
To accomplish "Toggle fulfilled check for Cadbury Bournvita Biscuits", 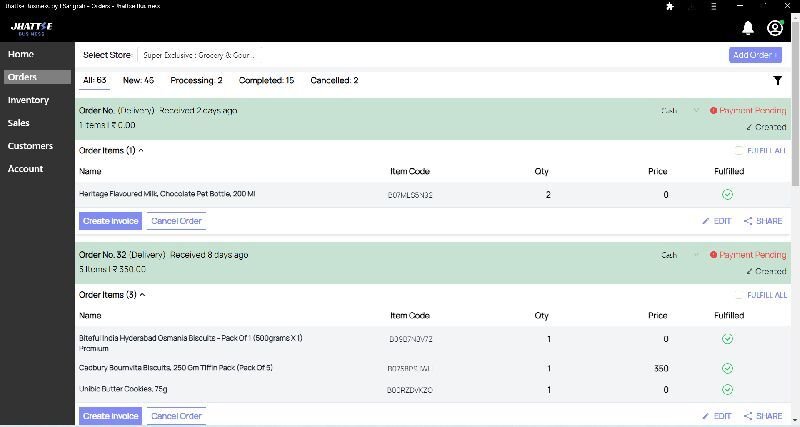I will tap(727, 368).
